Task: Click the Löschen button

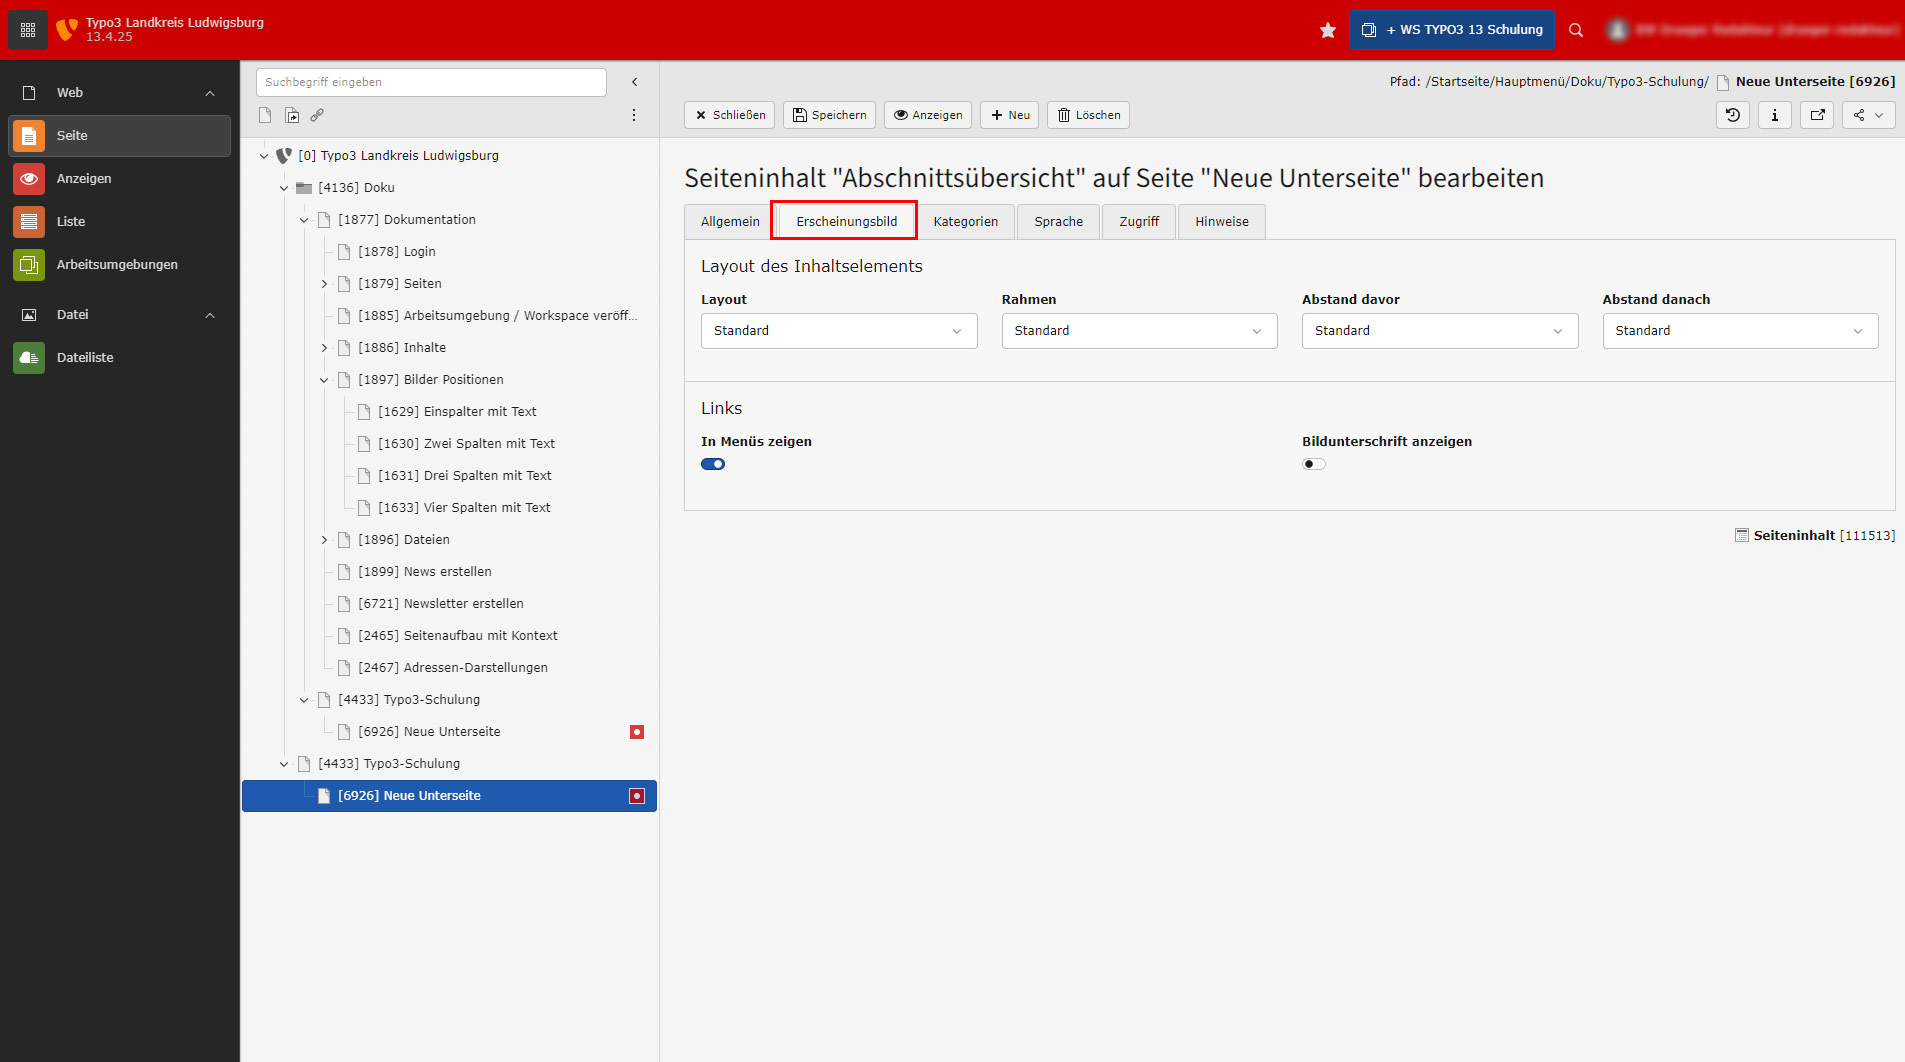Action: coord(1088,115)
